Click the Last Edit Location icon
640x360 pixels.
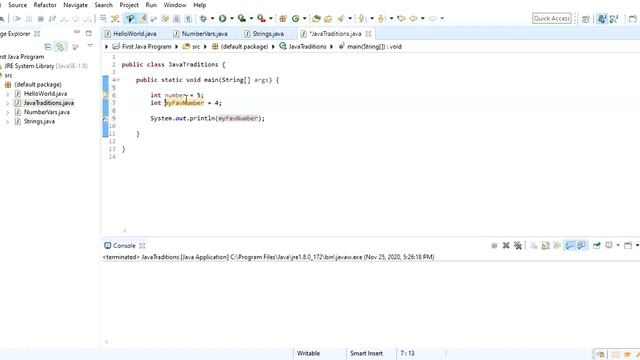pyautogui.click(x=401, y=18)
